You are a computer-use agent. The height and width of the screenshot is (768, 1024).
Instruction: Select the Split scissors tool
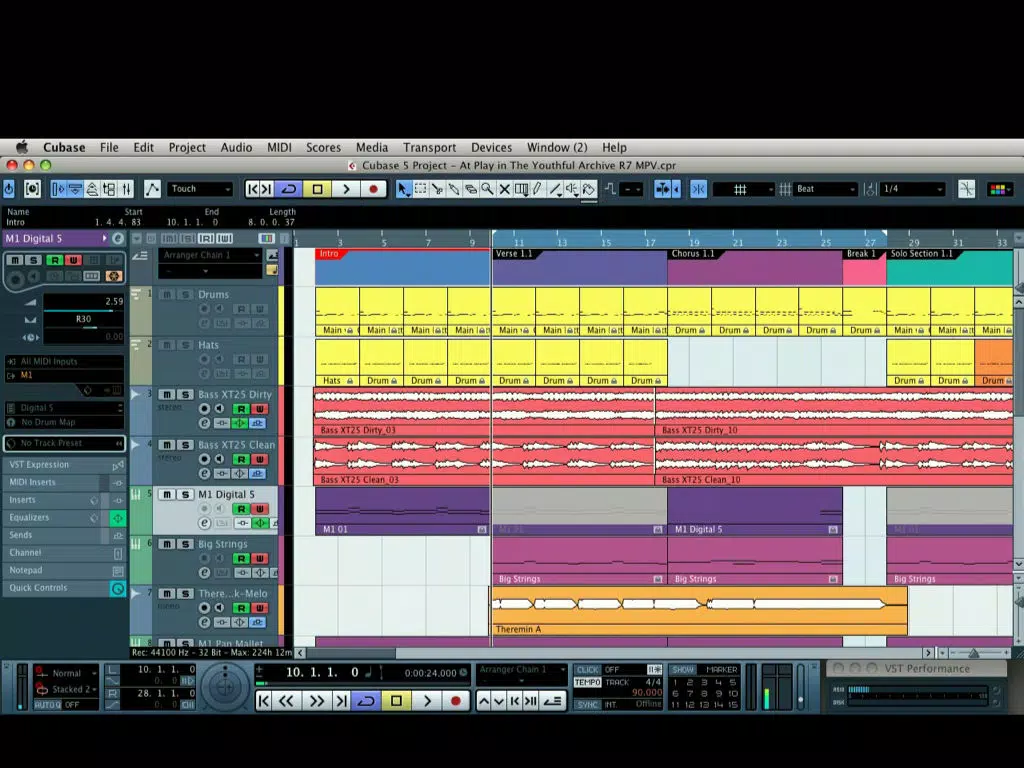pyautogui.click(x=437, y=189)
